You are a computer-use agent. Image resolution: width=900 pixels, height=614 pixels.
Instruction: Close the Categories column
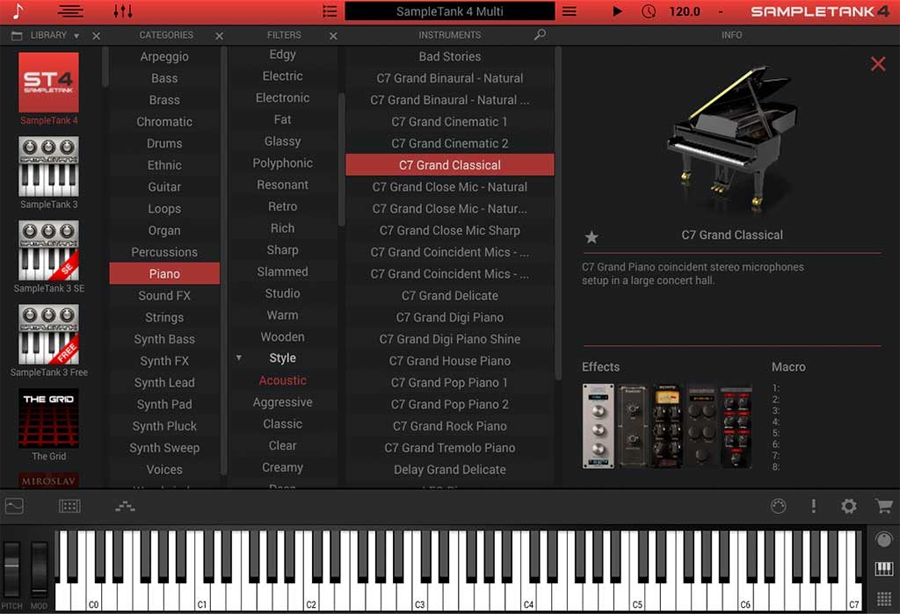coord(219,36)
